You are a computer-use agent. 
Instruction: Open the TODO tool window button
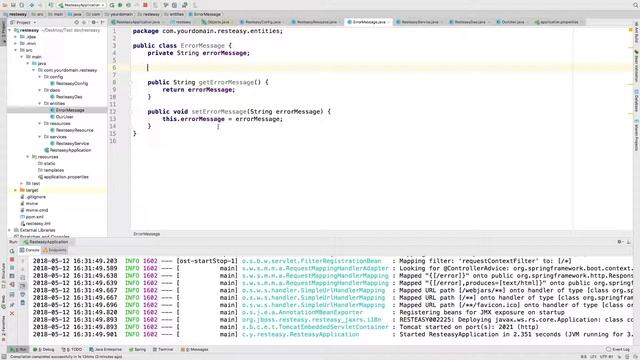[x=72, y=349]
